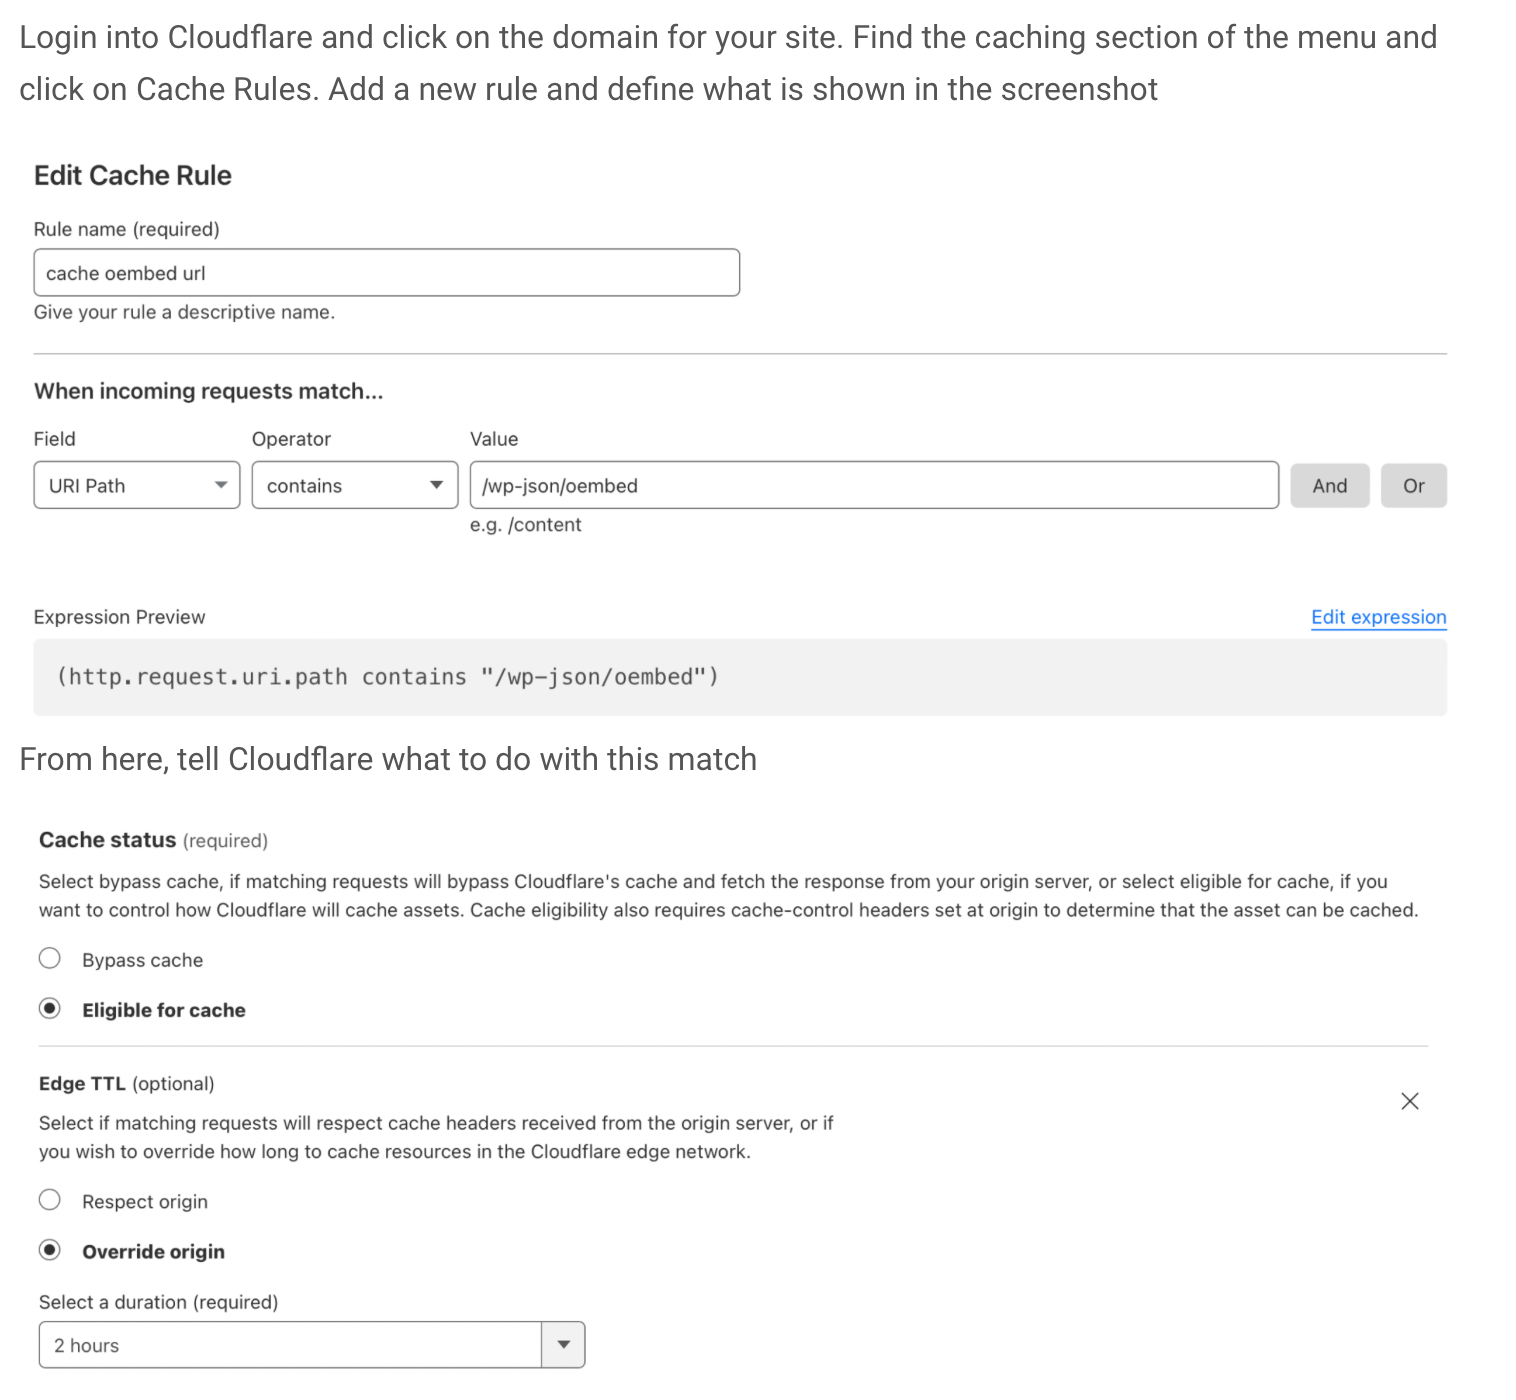Click the expression preview code box
1516x1400 pixels.
(x=740, y=677)
